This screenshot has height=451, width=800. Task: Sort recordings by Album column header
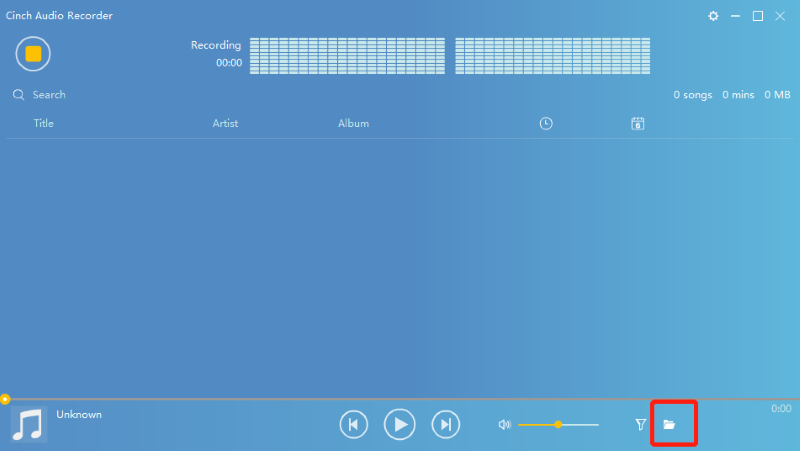click(353, 124)
